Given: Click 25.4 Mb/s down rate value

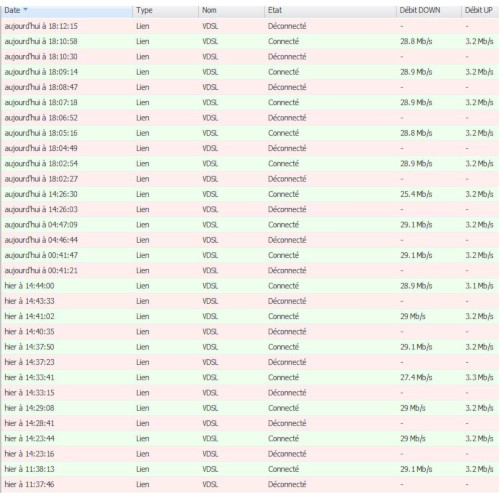Looking at the screenshot, I should [416, 194].
